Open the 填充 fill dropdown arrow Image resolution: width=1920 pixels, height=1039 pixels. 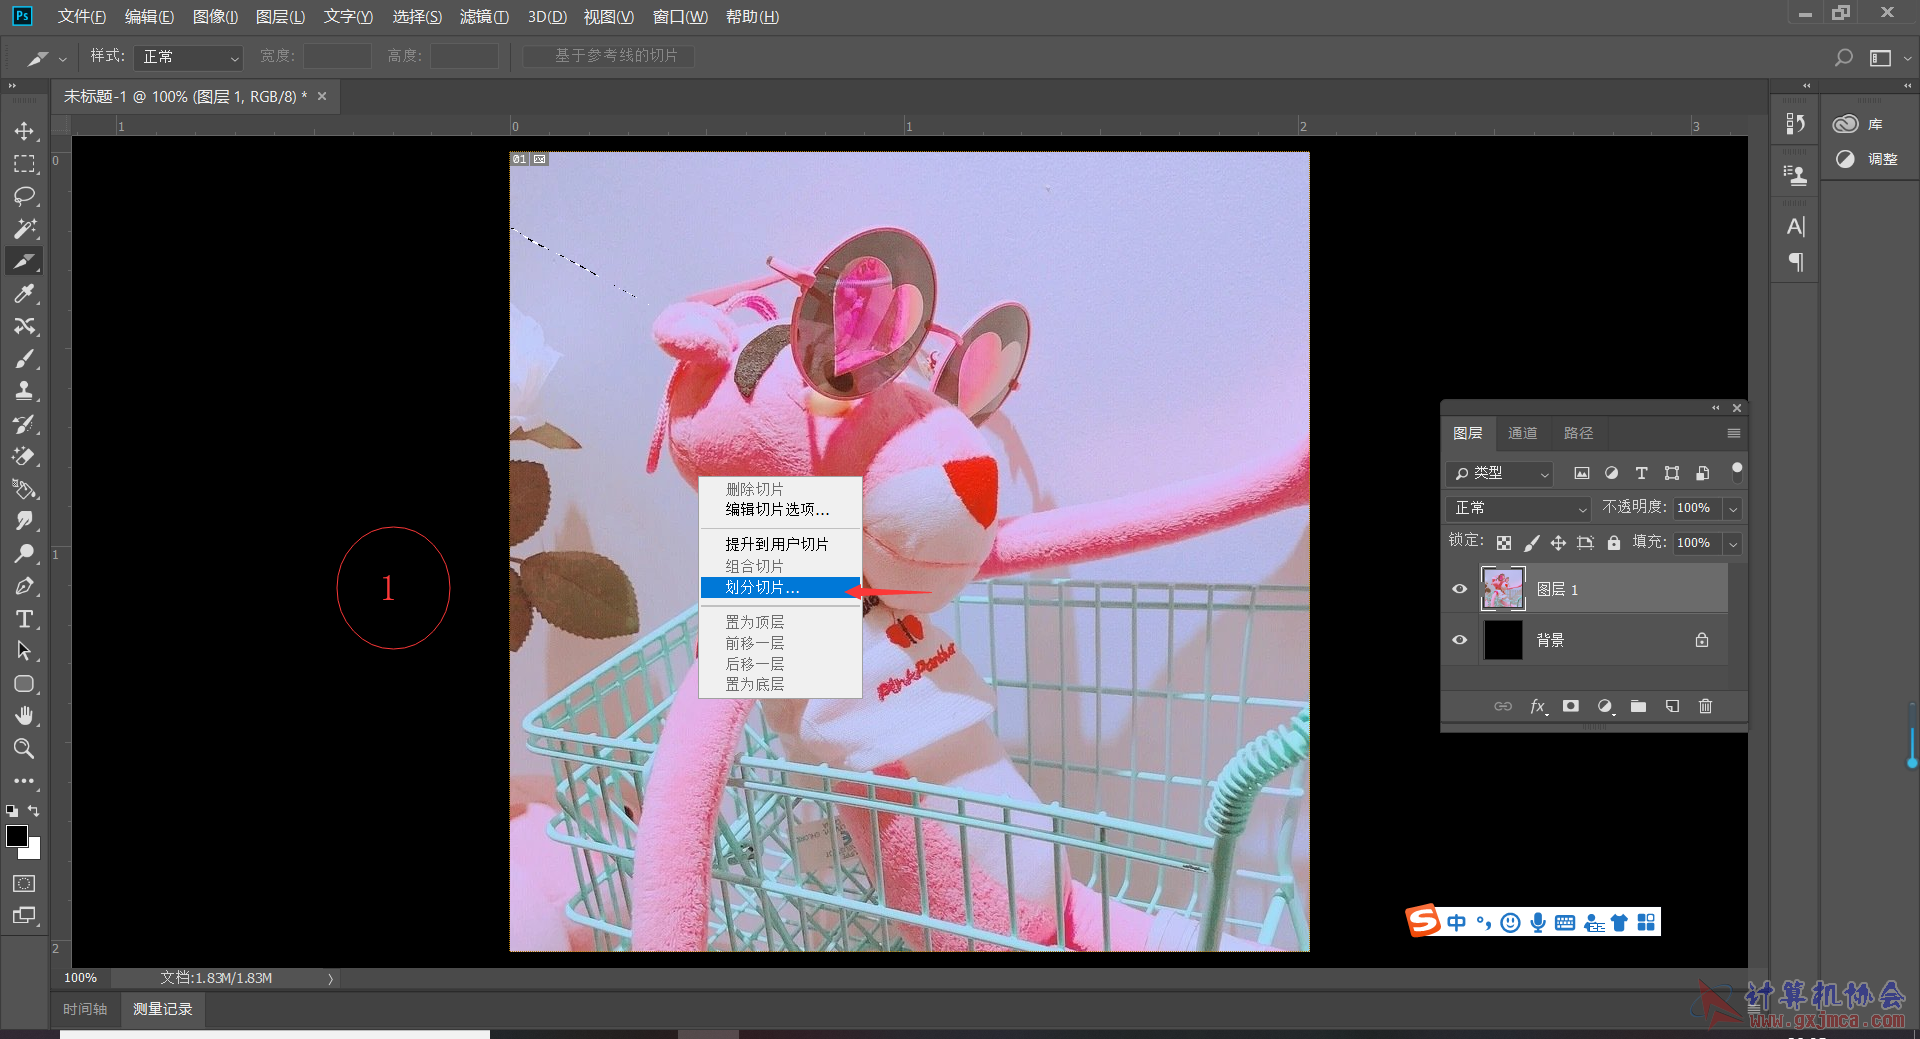tap(1733, 544)
